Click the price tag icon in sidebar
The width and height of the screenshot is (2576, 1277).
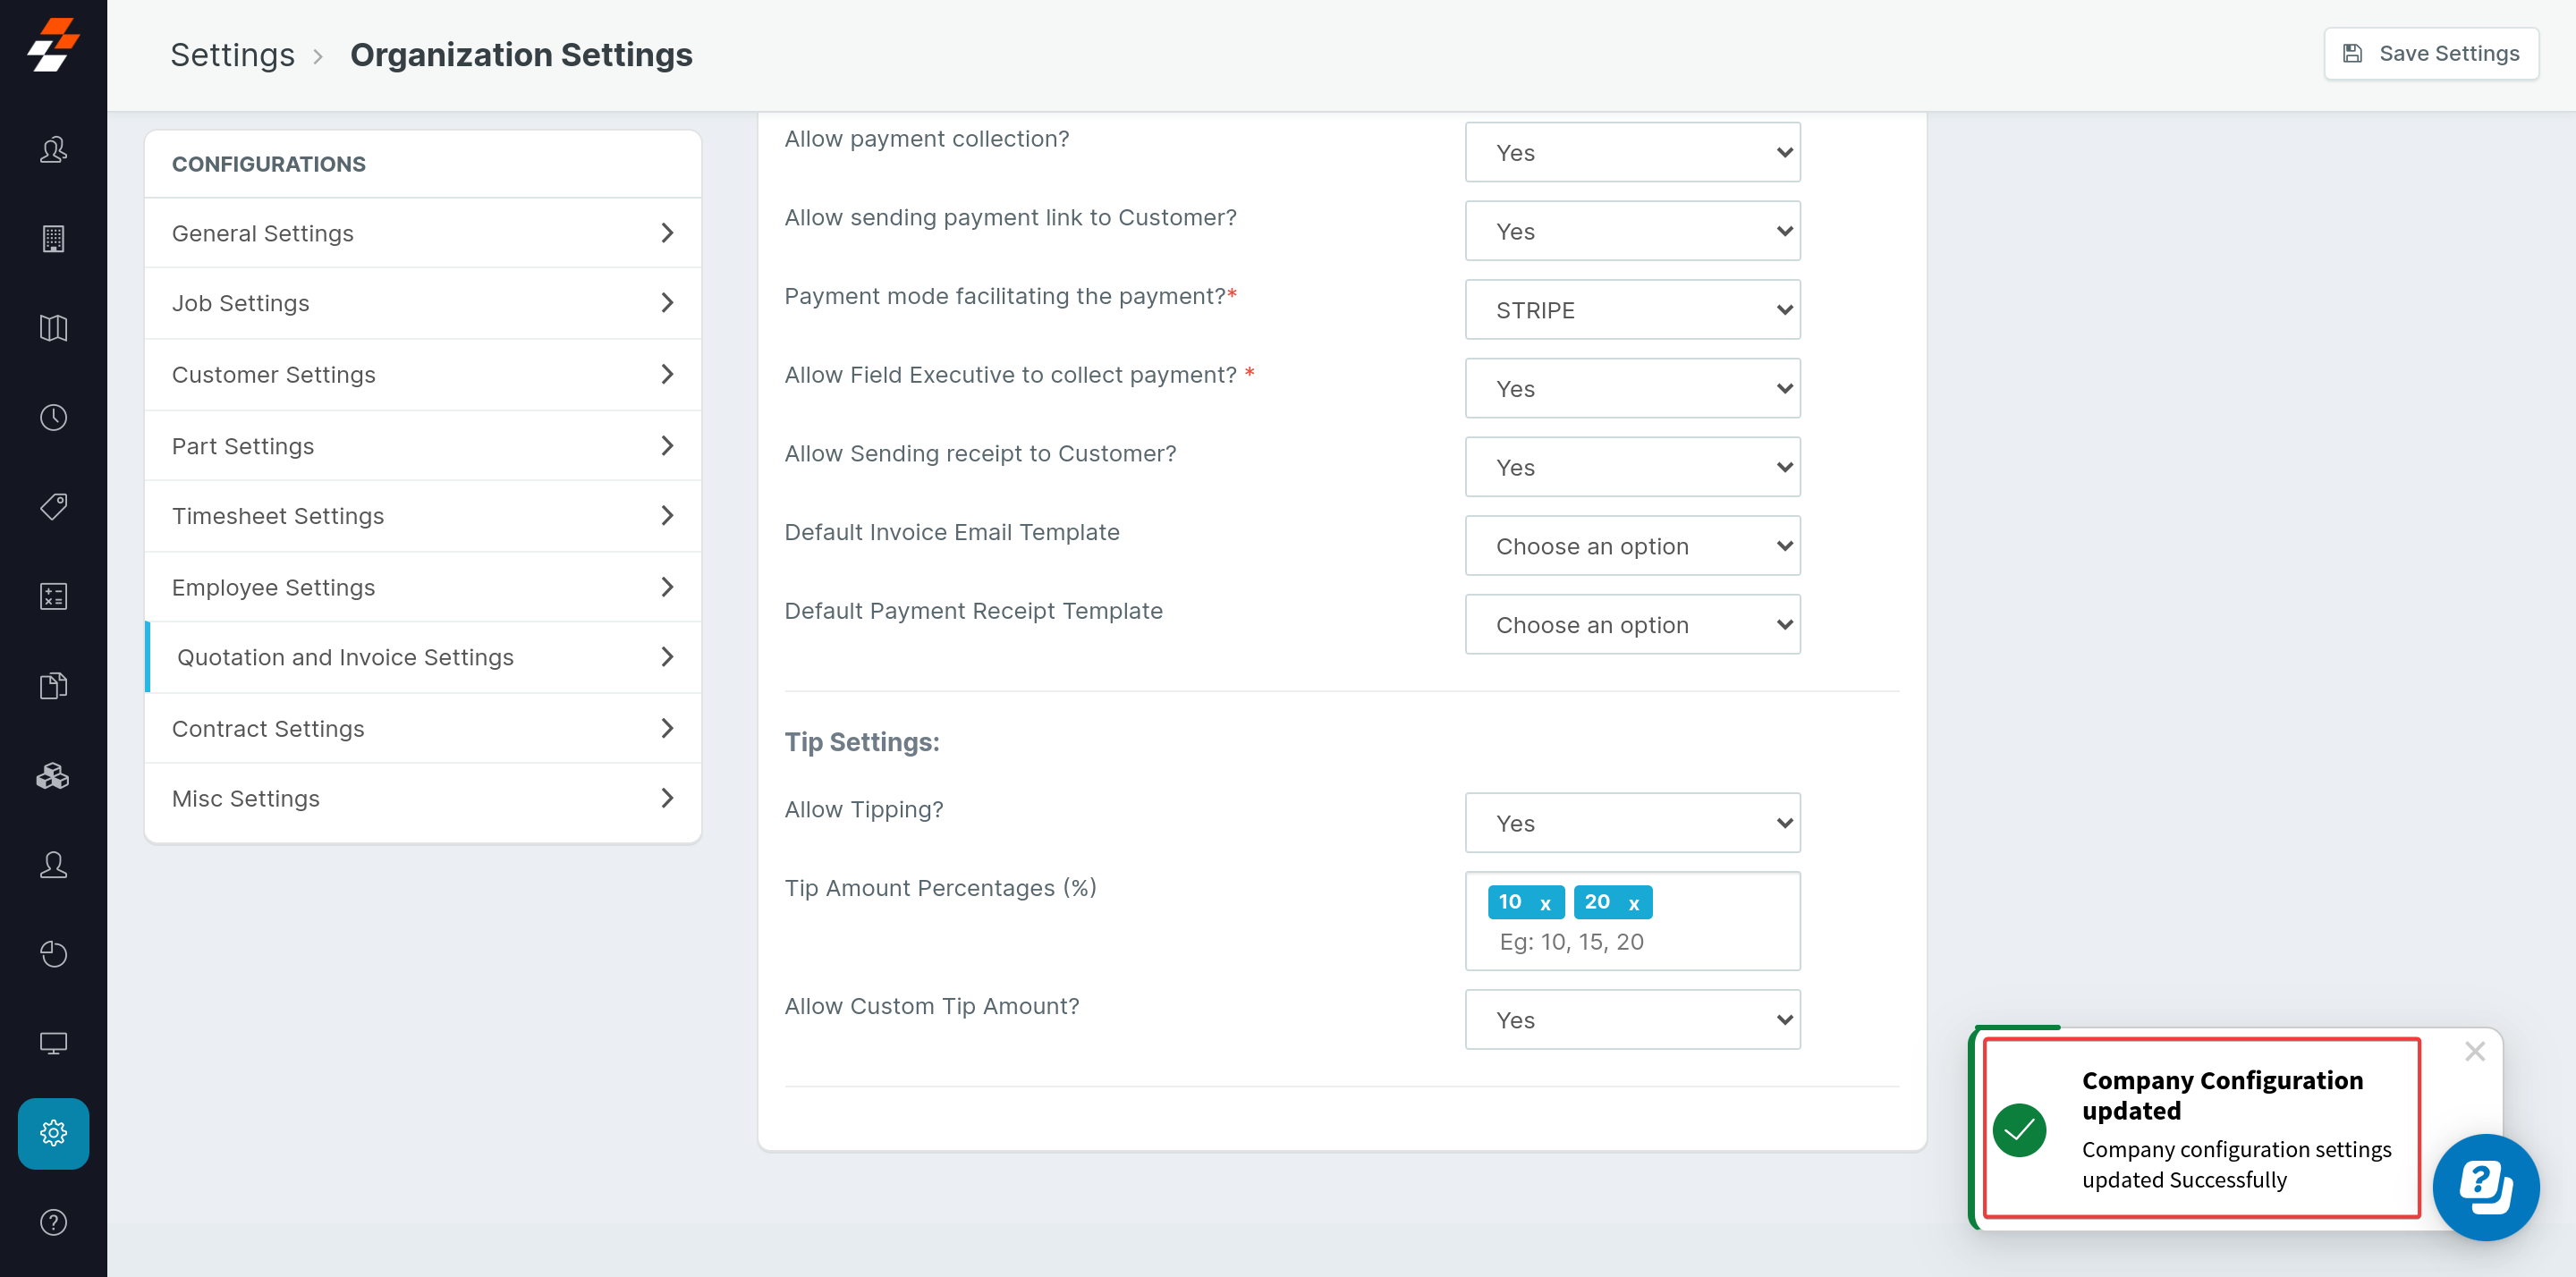(53, 507)
